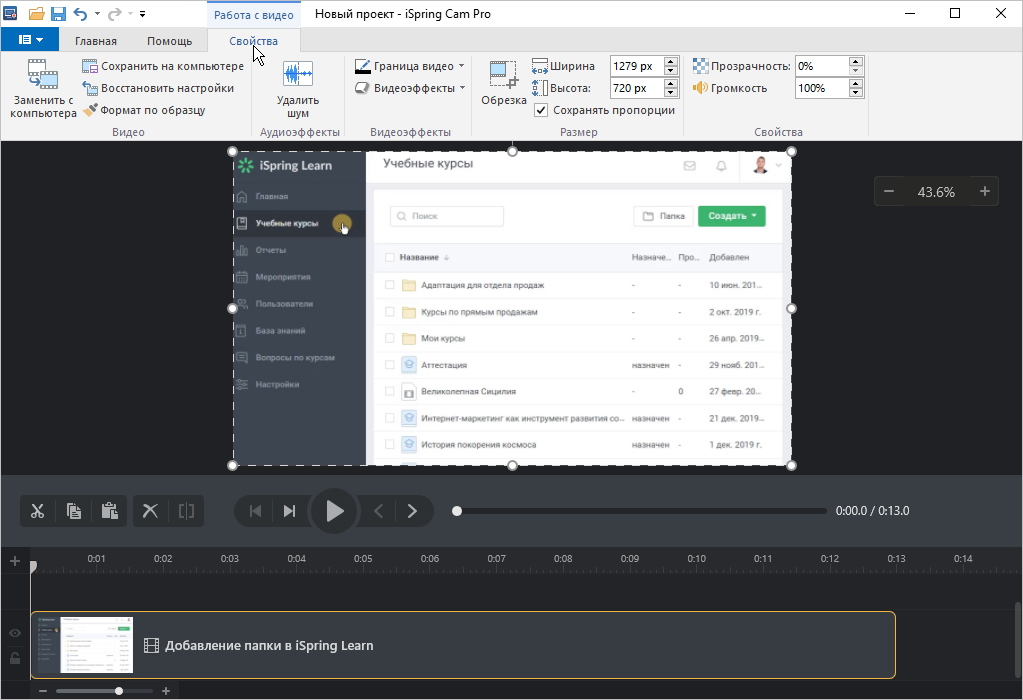Jump to the end of the video
The image size is (1023, 700).
click(290, 511)
